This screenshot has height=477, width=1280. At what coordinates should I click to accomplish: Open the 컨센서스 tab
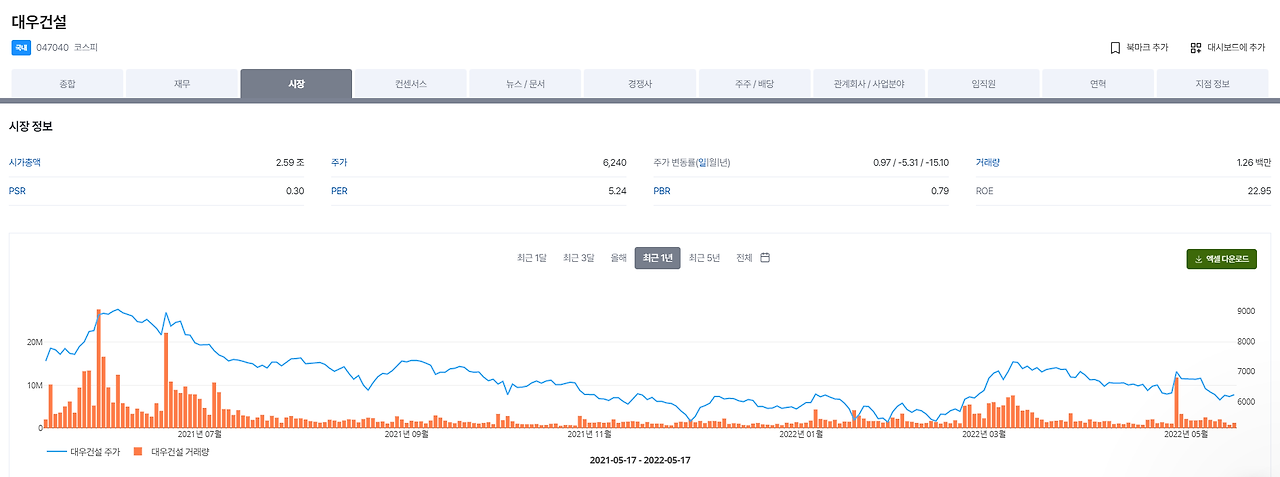[x=411, y=84]
